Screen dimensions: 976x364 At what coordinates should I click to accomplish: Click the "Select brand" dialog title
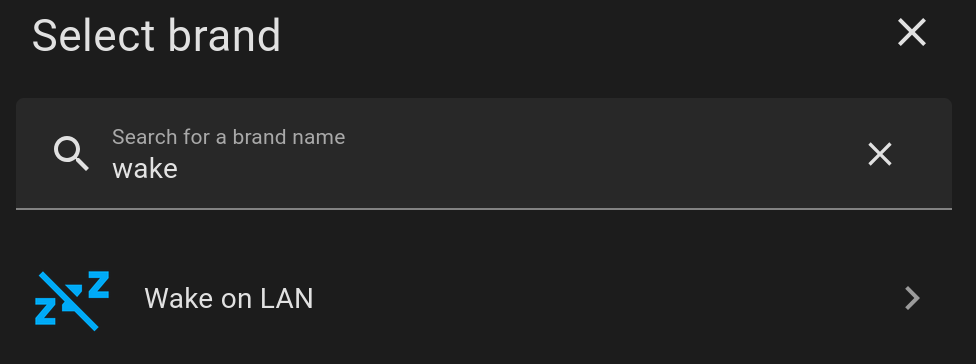[x=156, y=35]
